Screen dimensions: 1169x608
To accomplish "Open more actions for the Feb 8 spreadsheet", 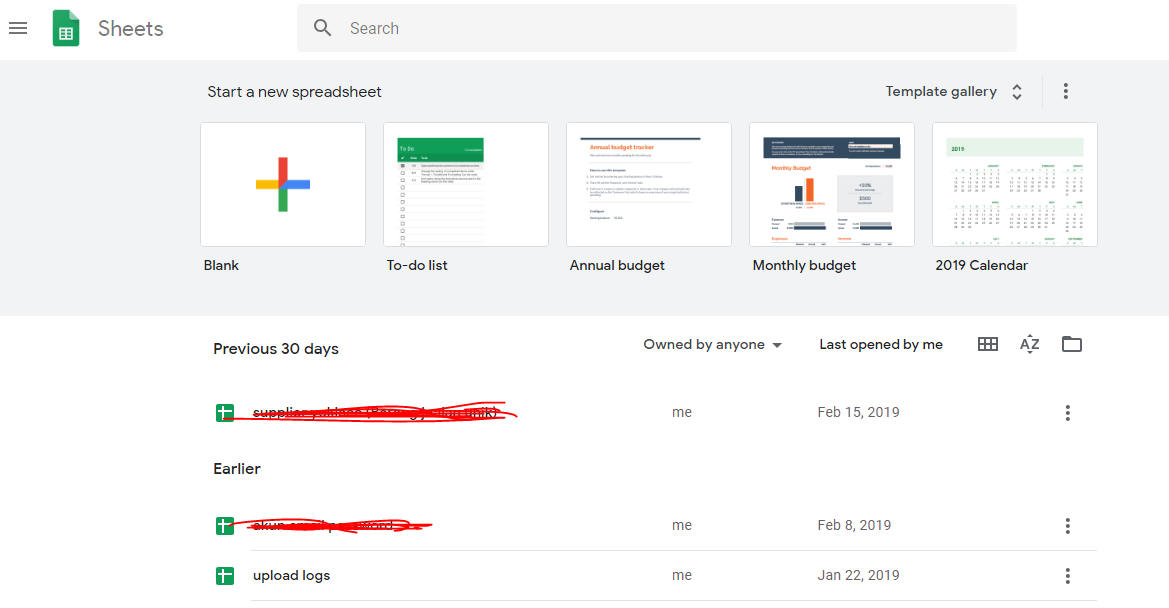I will 1067,525.
